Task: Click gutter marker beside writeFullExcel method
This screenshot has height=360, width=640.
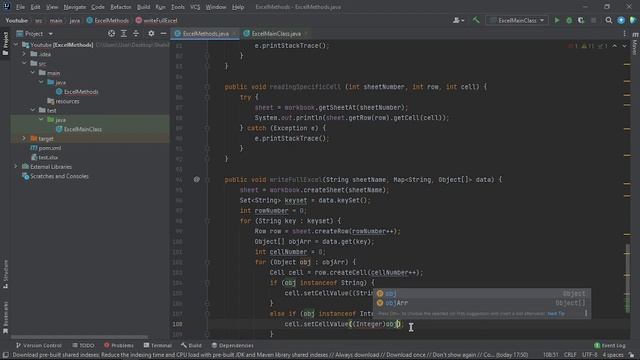Action: [197, 179]
